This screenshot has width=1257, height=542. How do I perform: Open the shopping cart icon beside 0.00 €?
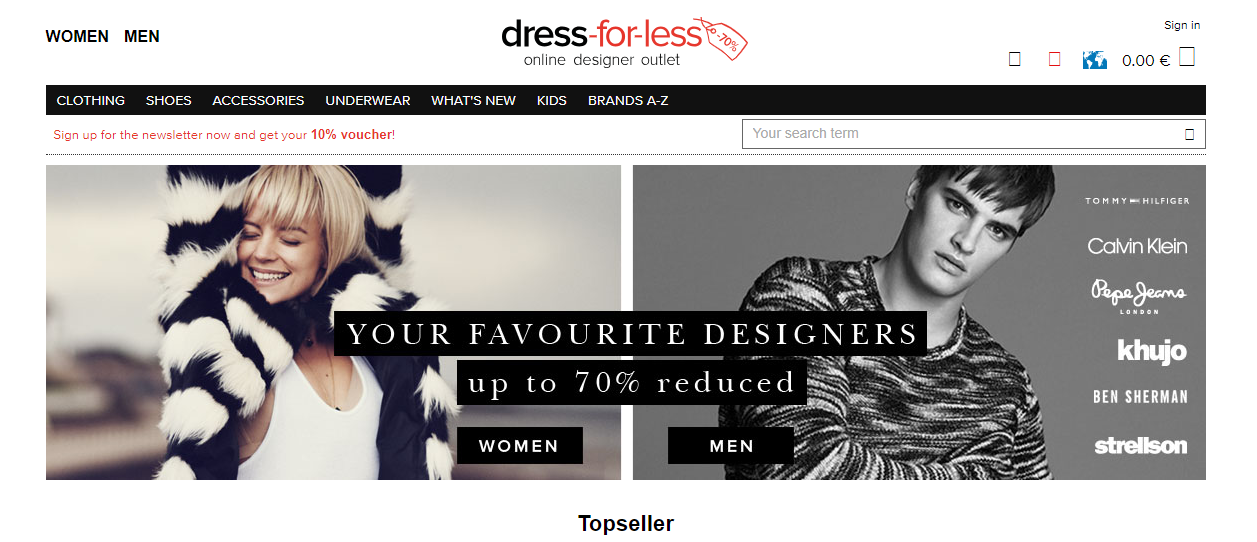click(x=1187, y=57)
